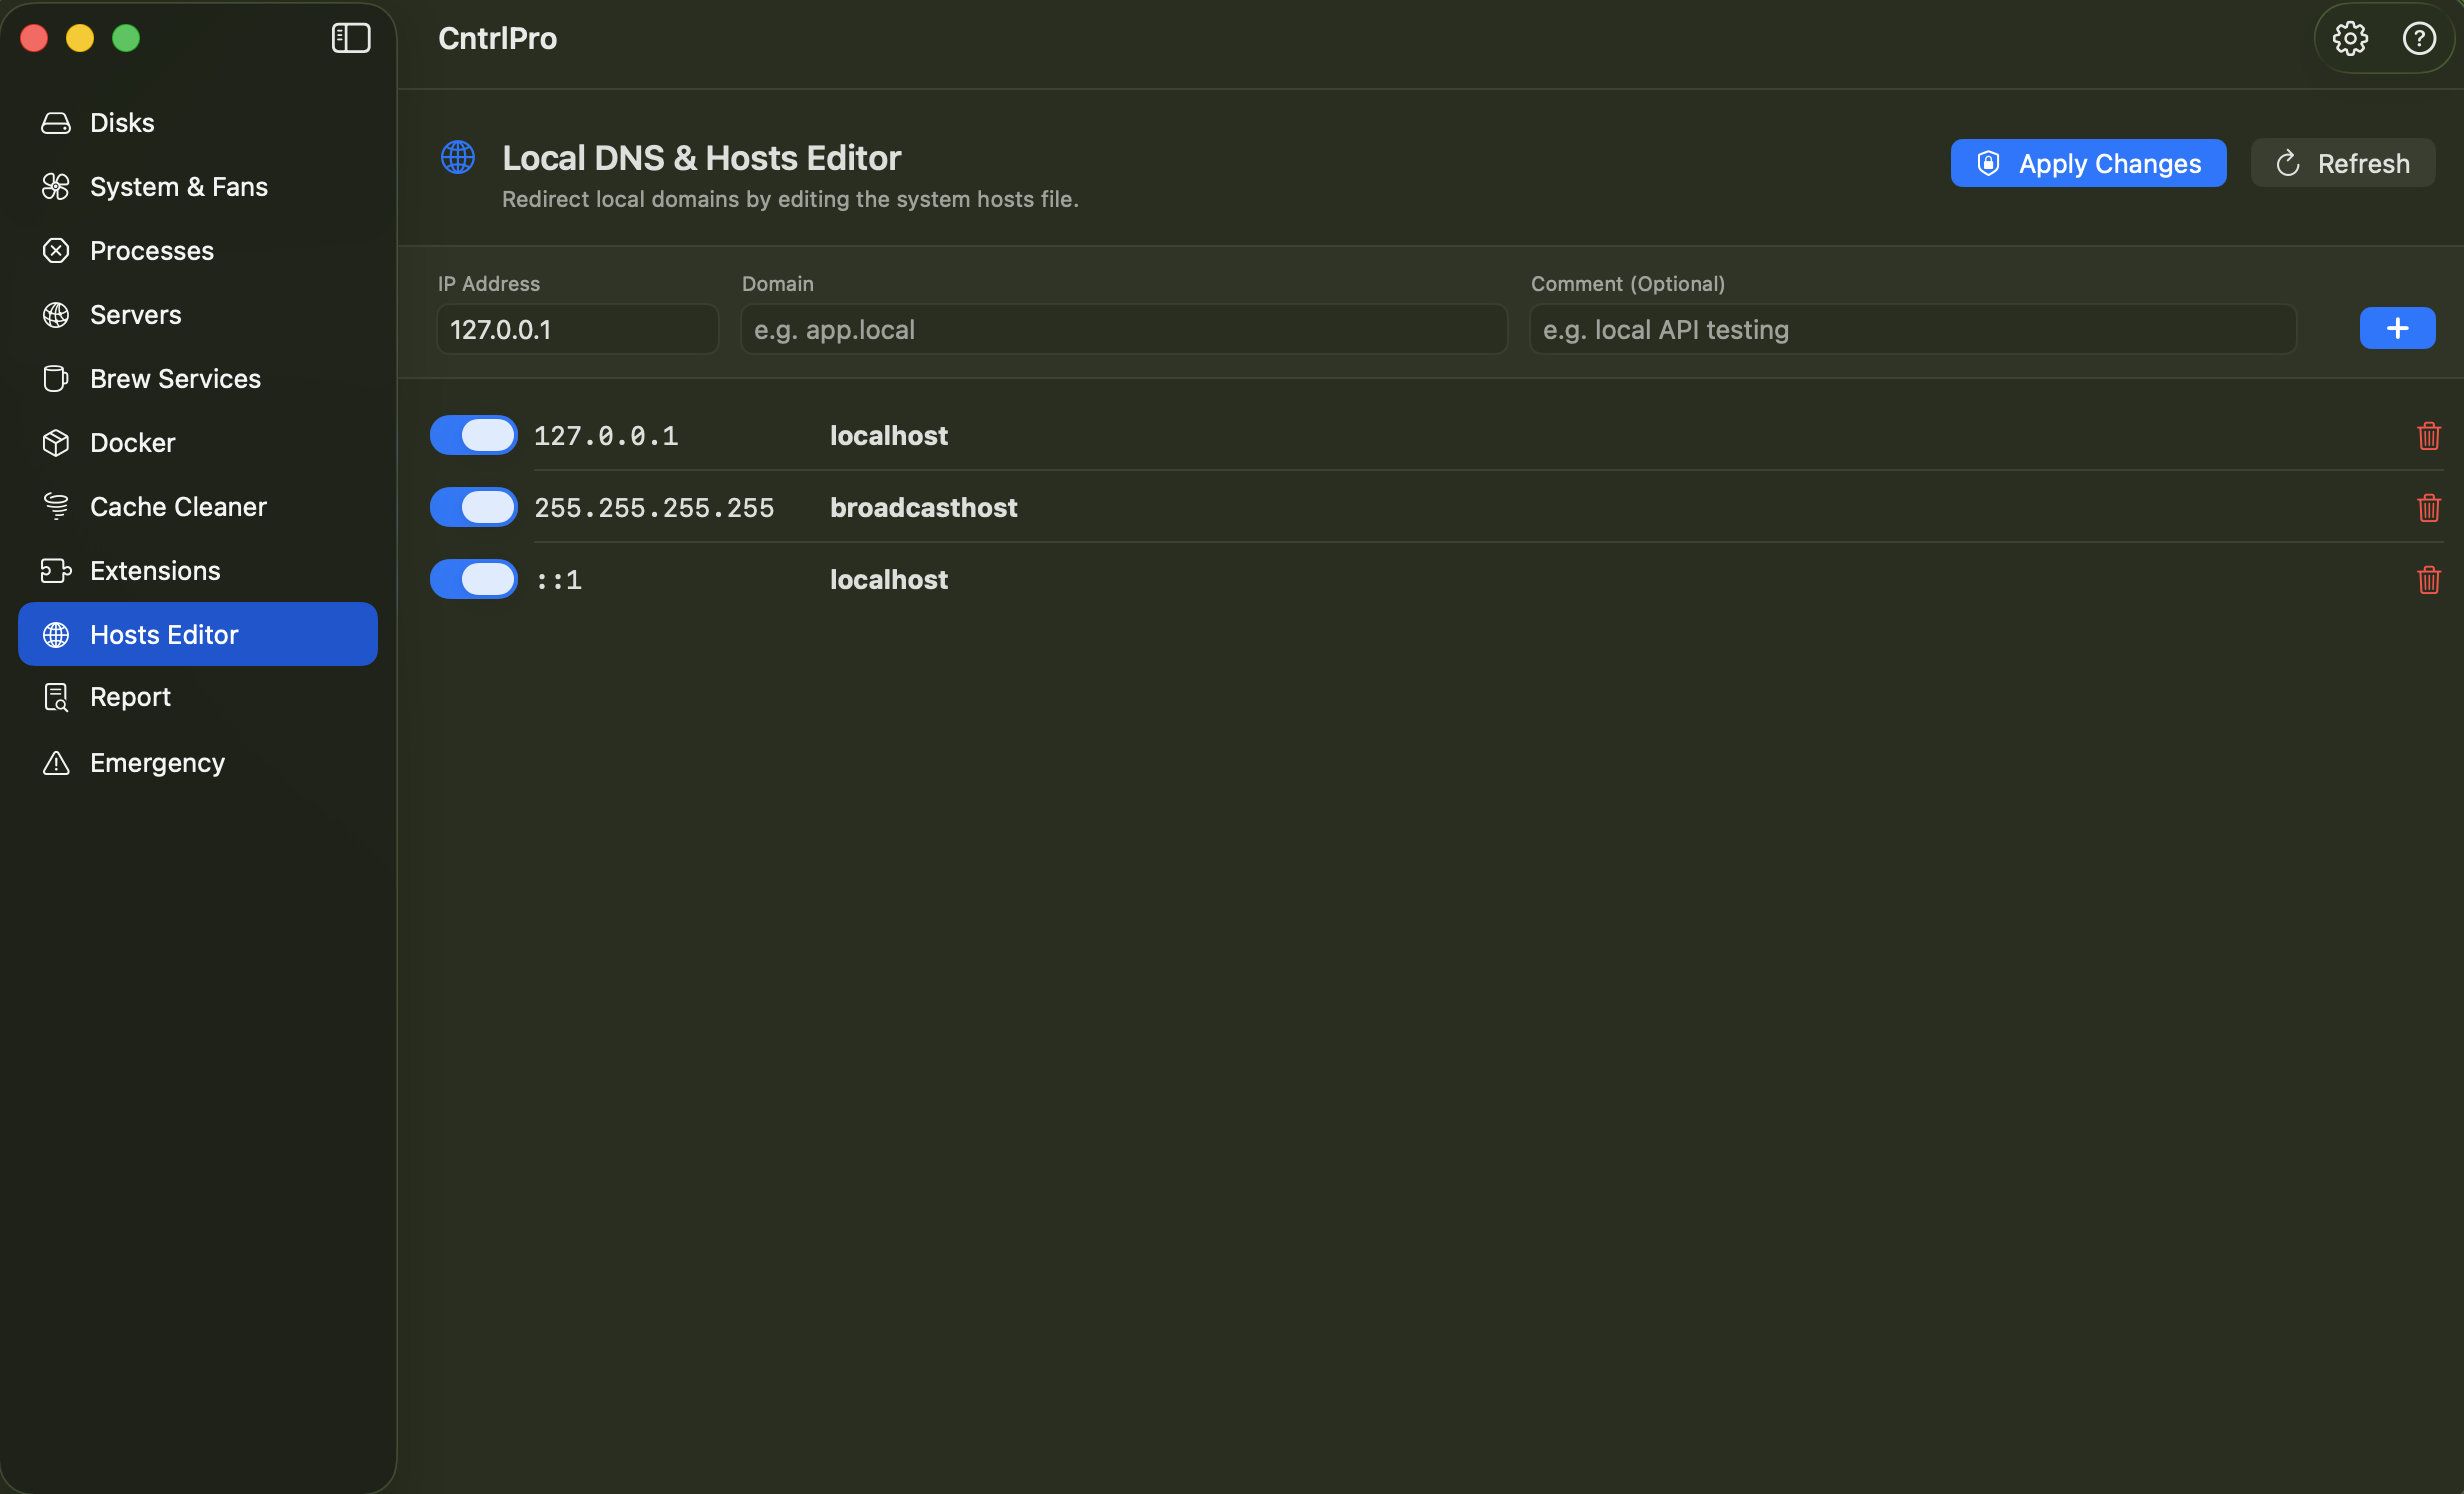This screenshot has width=2464, height=1494.
Task: Delete the ::1 localhost entry
Action: [2429, 580]
